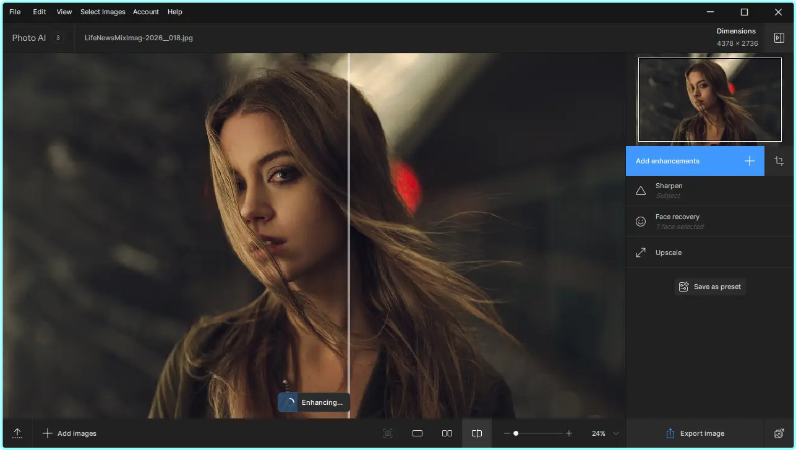This screenshot has height=450, width=796.
Task: Open the Help menu
Action: click(175, 12)
